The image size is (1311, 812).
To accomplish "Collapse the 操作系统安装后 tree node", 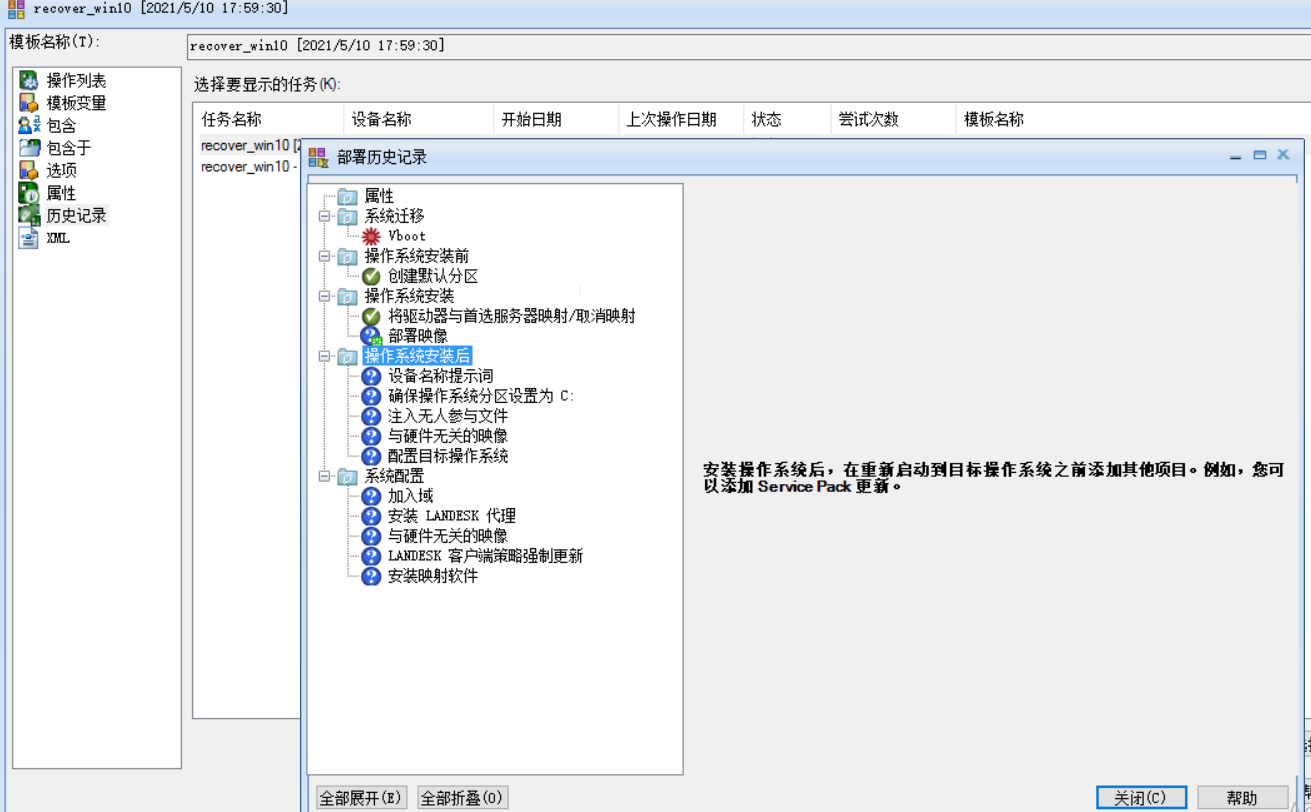I will pyautogui.click(x=324, y=356).
